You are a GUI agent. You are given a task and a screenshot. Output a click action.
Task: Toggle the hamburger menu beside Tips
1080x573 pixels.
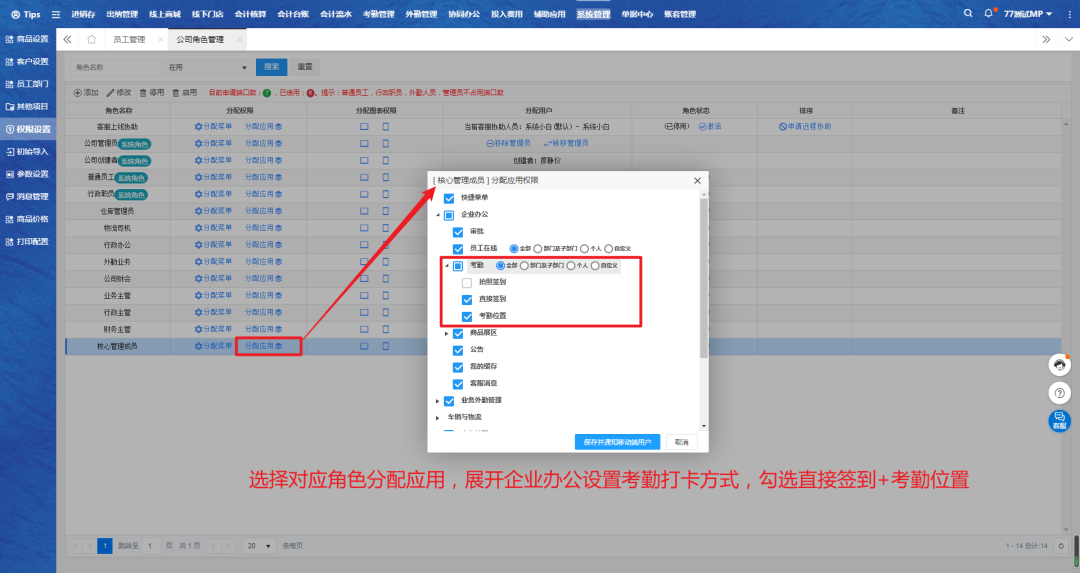tap(56, 15)
